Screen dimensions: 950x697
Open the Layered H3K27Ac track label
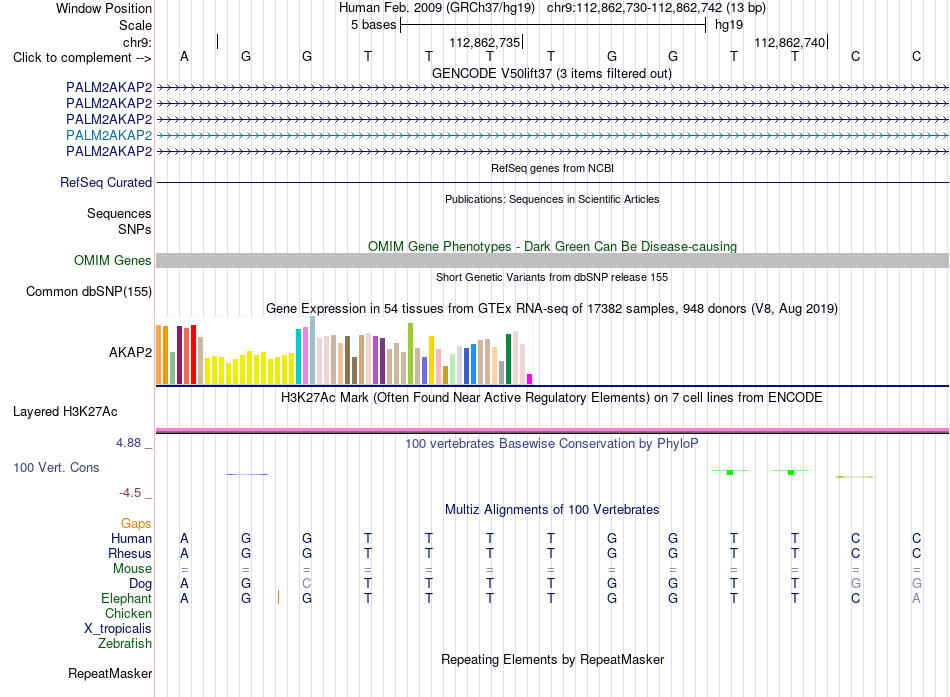tap(65, 412)
